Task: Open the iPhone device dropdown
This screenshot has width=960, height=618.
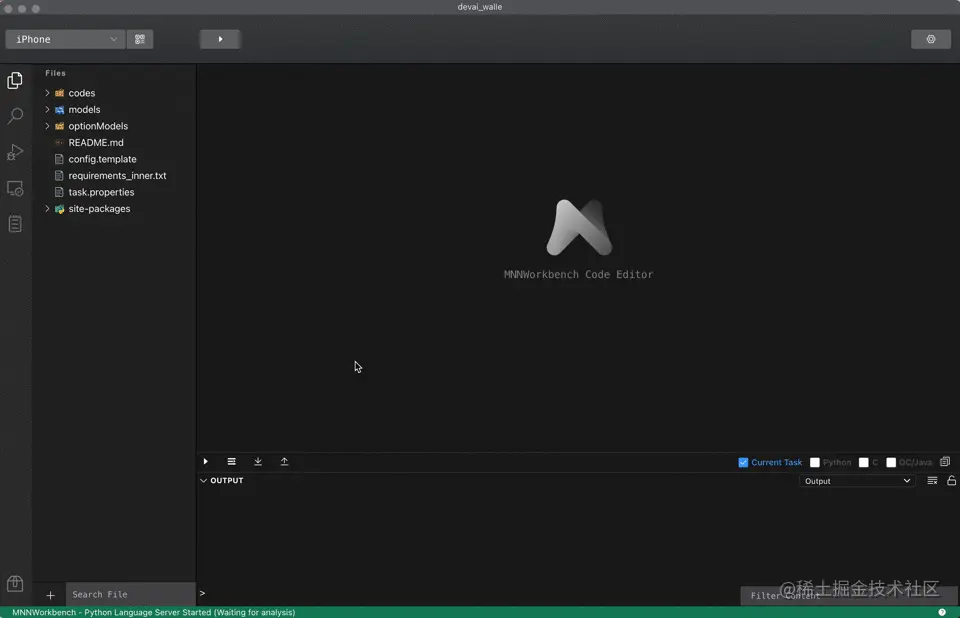Action: coord(65,39)
